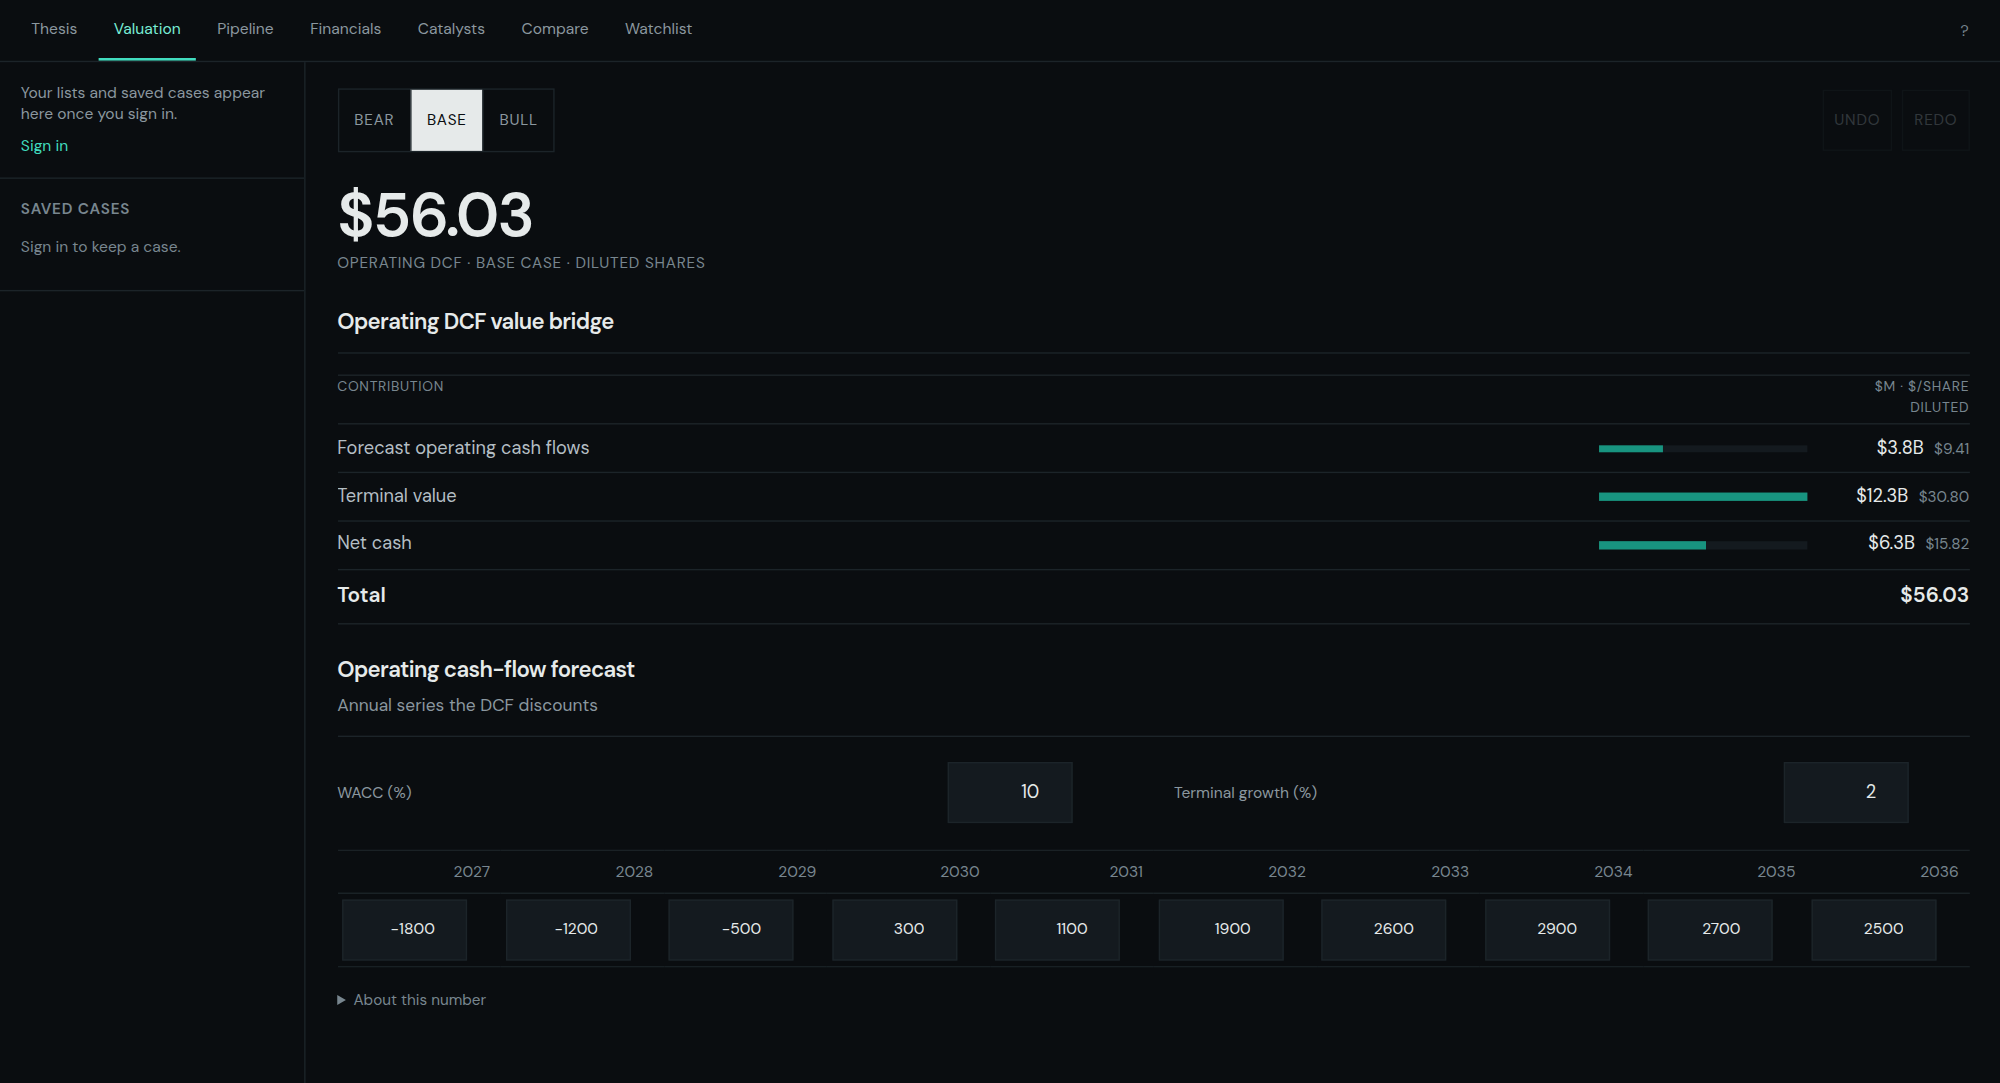Screen dimensions: 2000x1083
Task: Edit the 2027 cash-flow value -1800
Action: [404, 930]
